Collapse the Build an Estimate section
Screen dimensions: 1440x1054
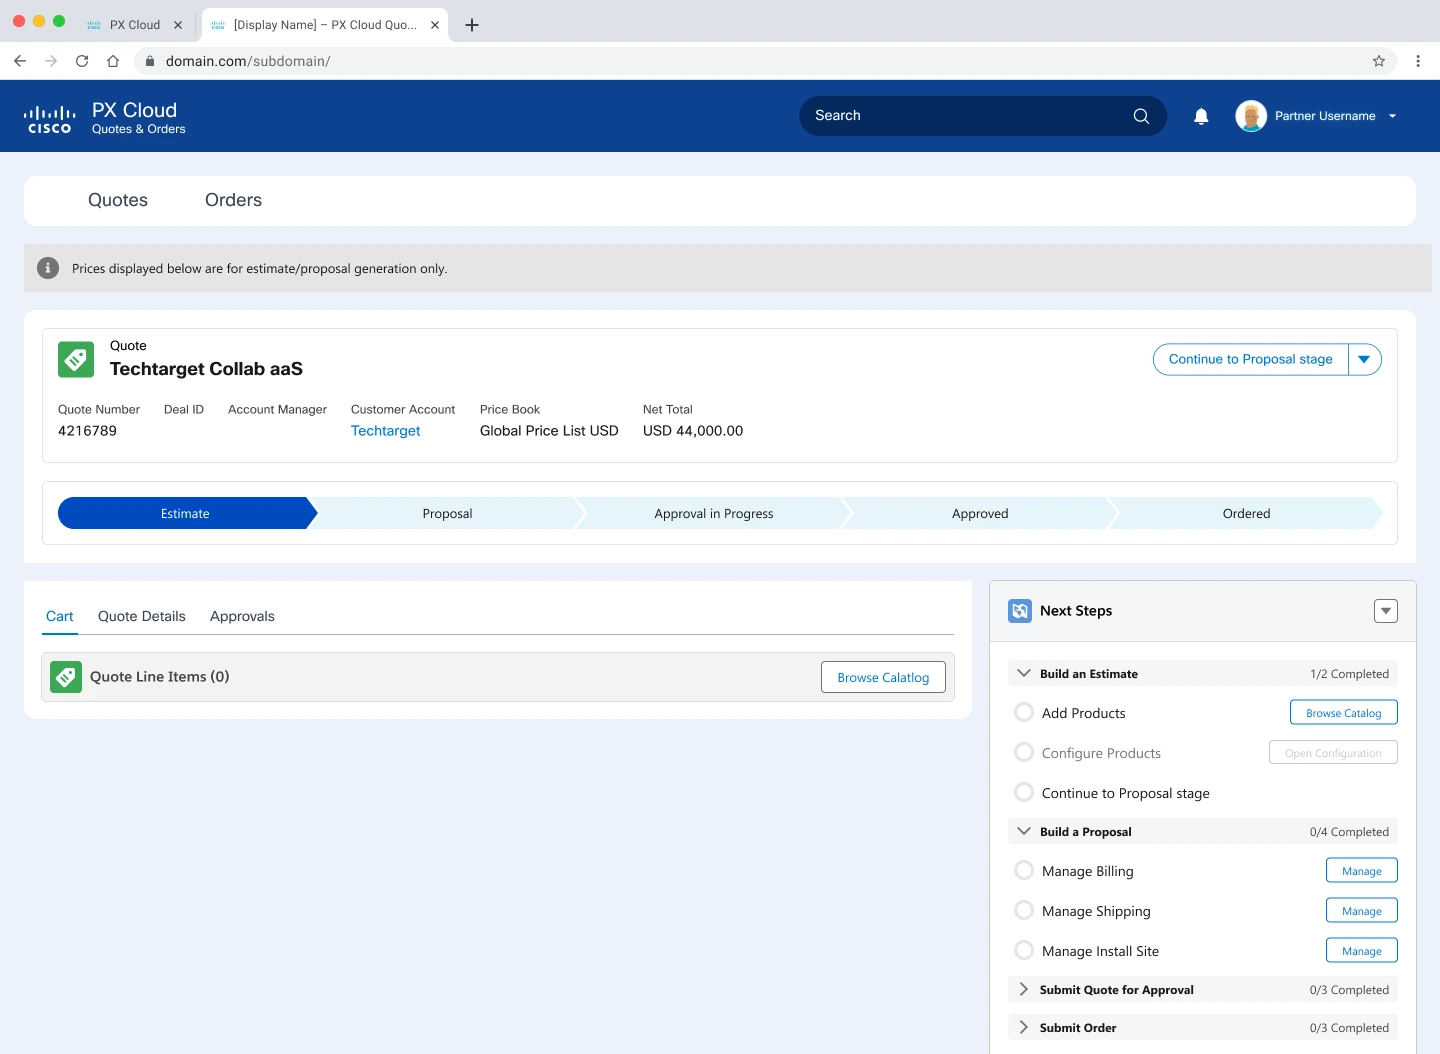[1023, 673]
